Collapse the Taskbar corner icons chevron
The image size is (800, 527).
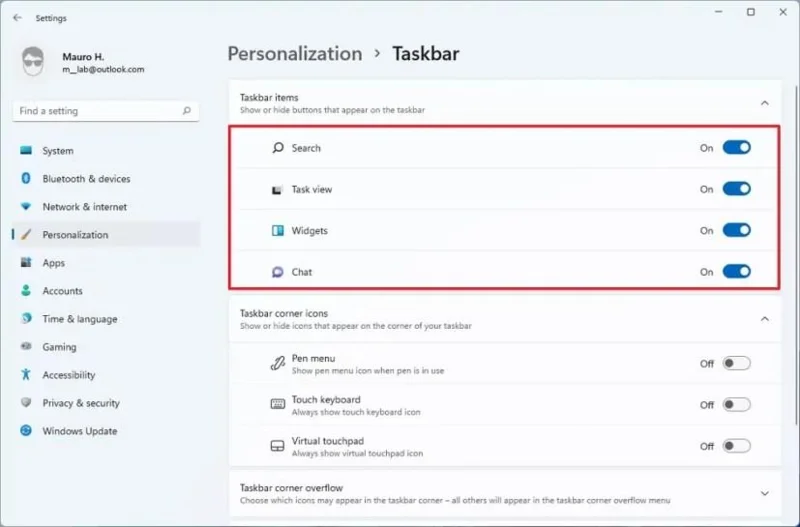tap(765, 319)
